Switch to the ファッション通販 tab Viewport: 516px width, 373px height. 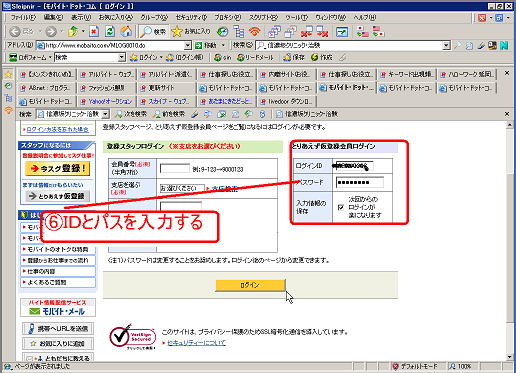(x=106, y=88)
